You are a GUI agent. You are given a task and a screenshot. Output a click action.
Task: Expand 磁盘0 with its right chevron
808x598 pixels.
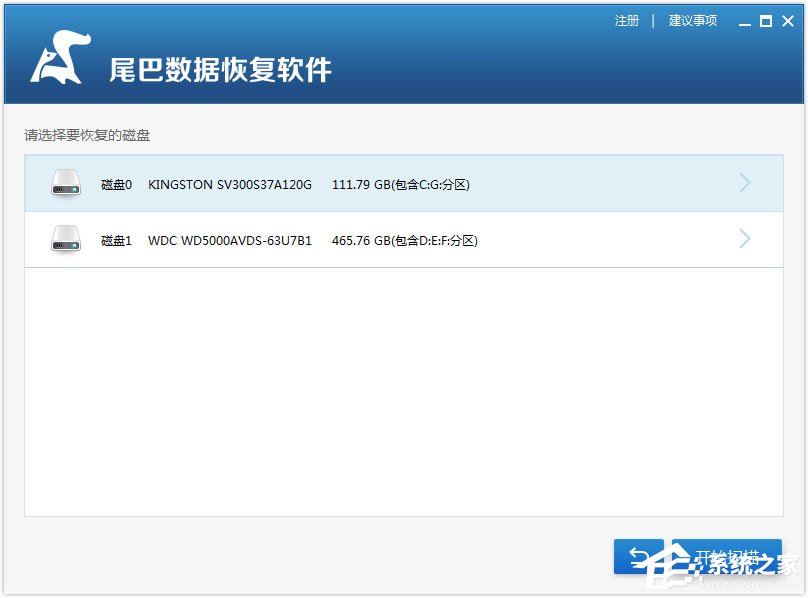[x=744, y=183]
